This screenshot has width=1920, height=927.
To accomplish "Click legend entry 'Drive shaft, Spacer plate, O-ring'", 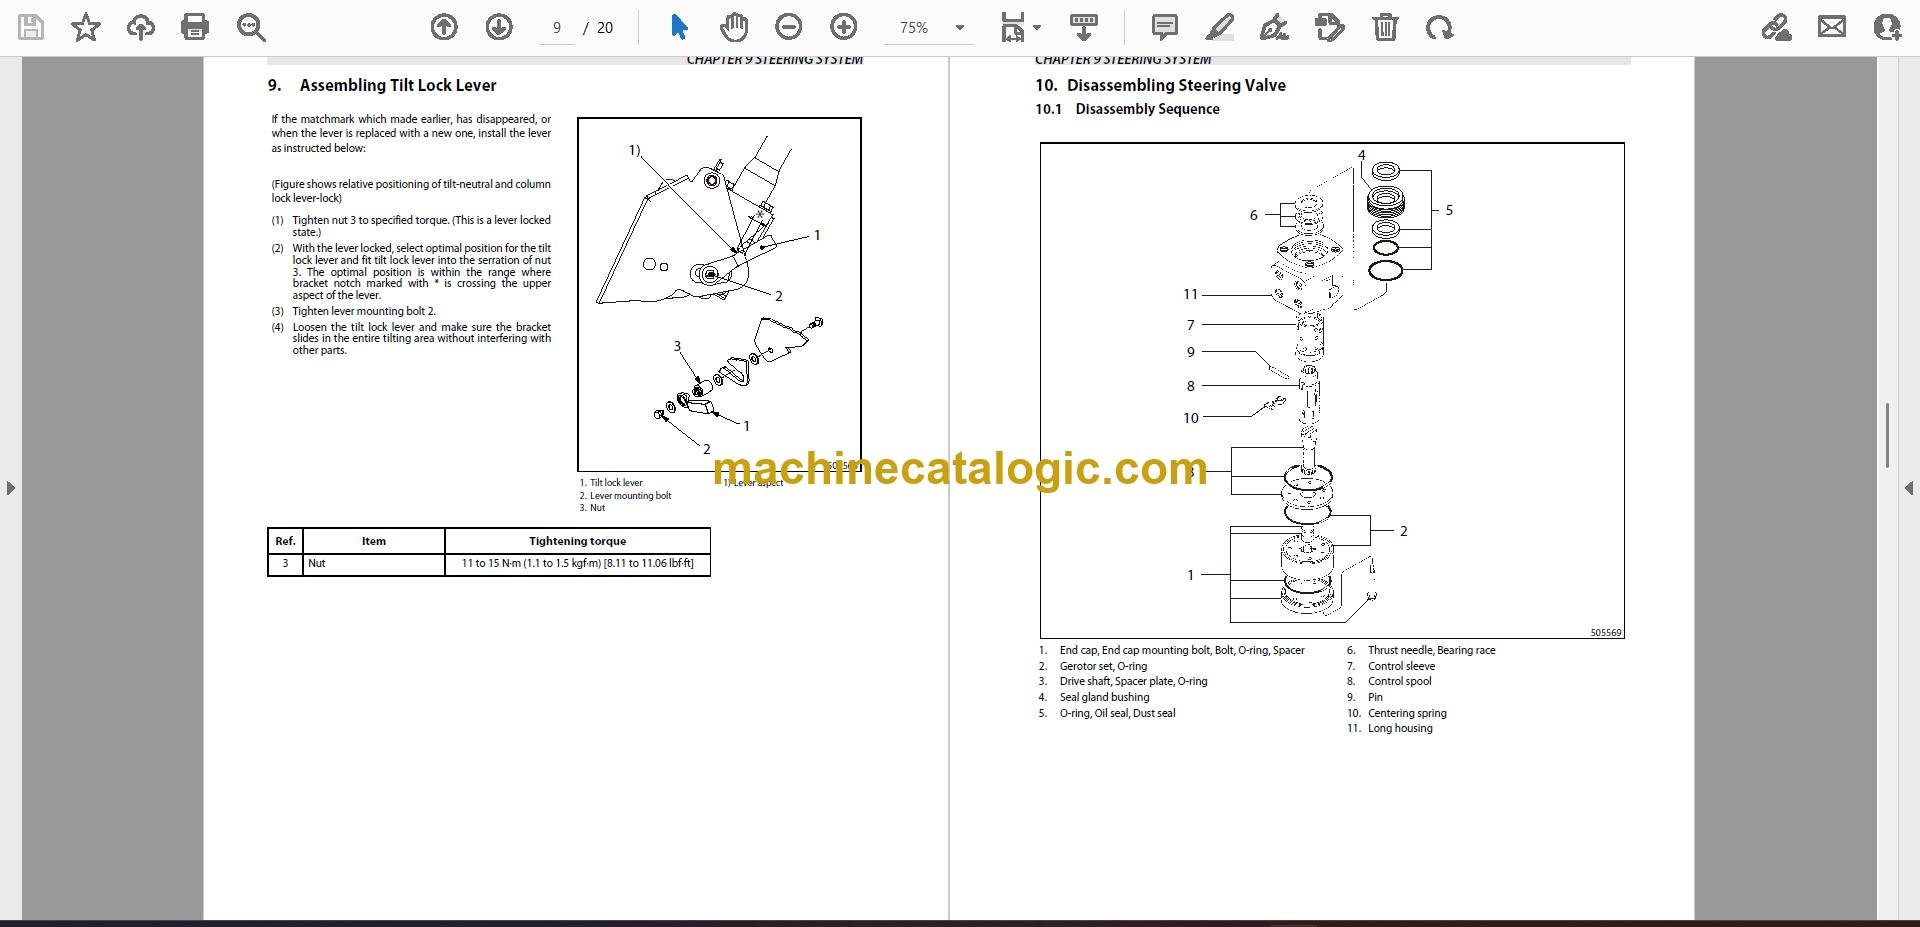I will (x=1133, y=681).
